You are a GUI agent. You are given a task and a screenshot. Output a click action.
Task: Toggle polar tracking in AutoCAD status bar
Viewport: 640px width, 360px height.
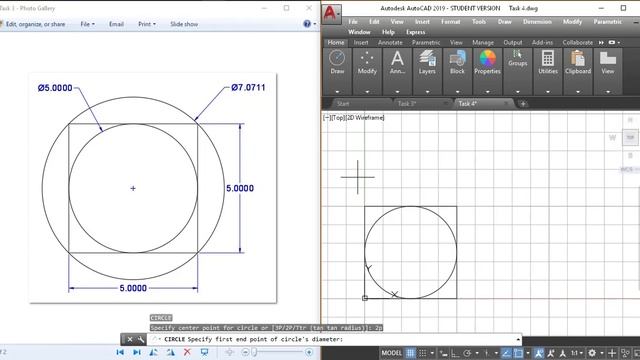click(467, 353)
